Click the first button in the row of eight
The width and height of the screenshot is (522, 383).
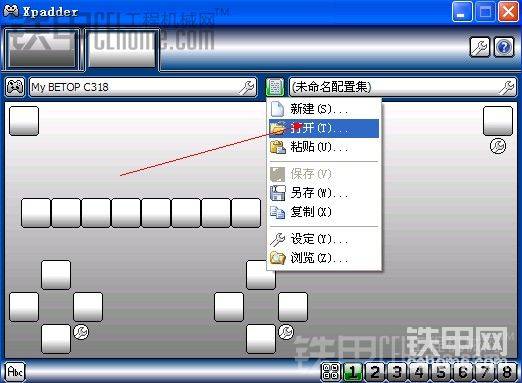(36, 213)
